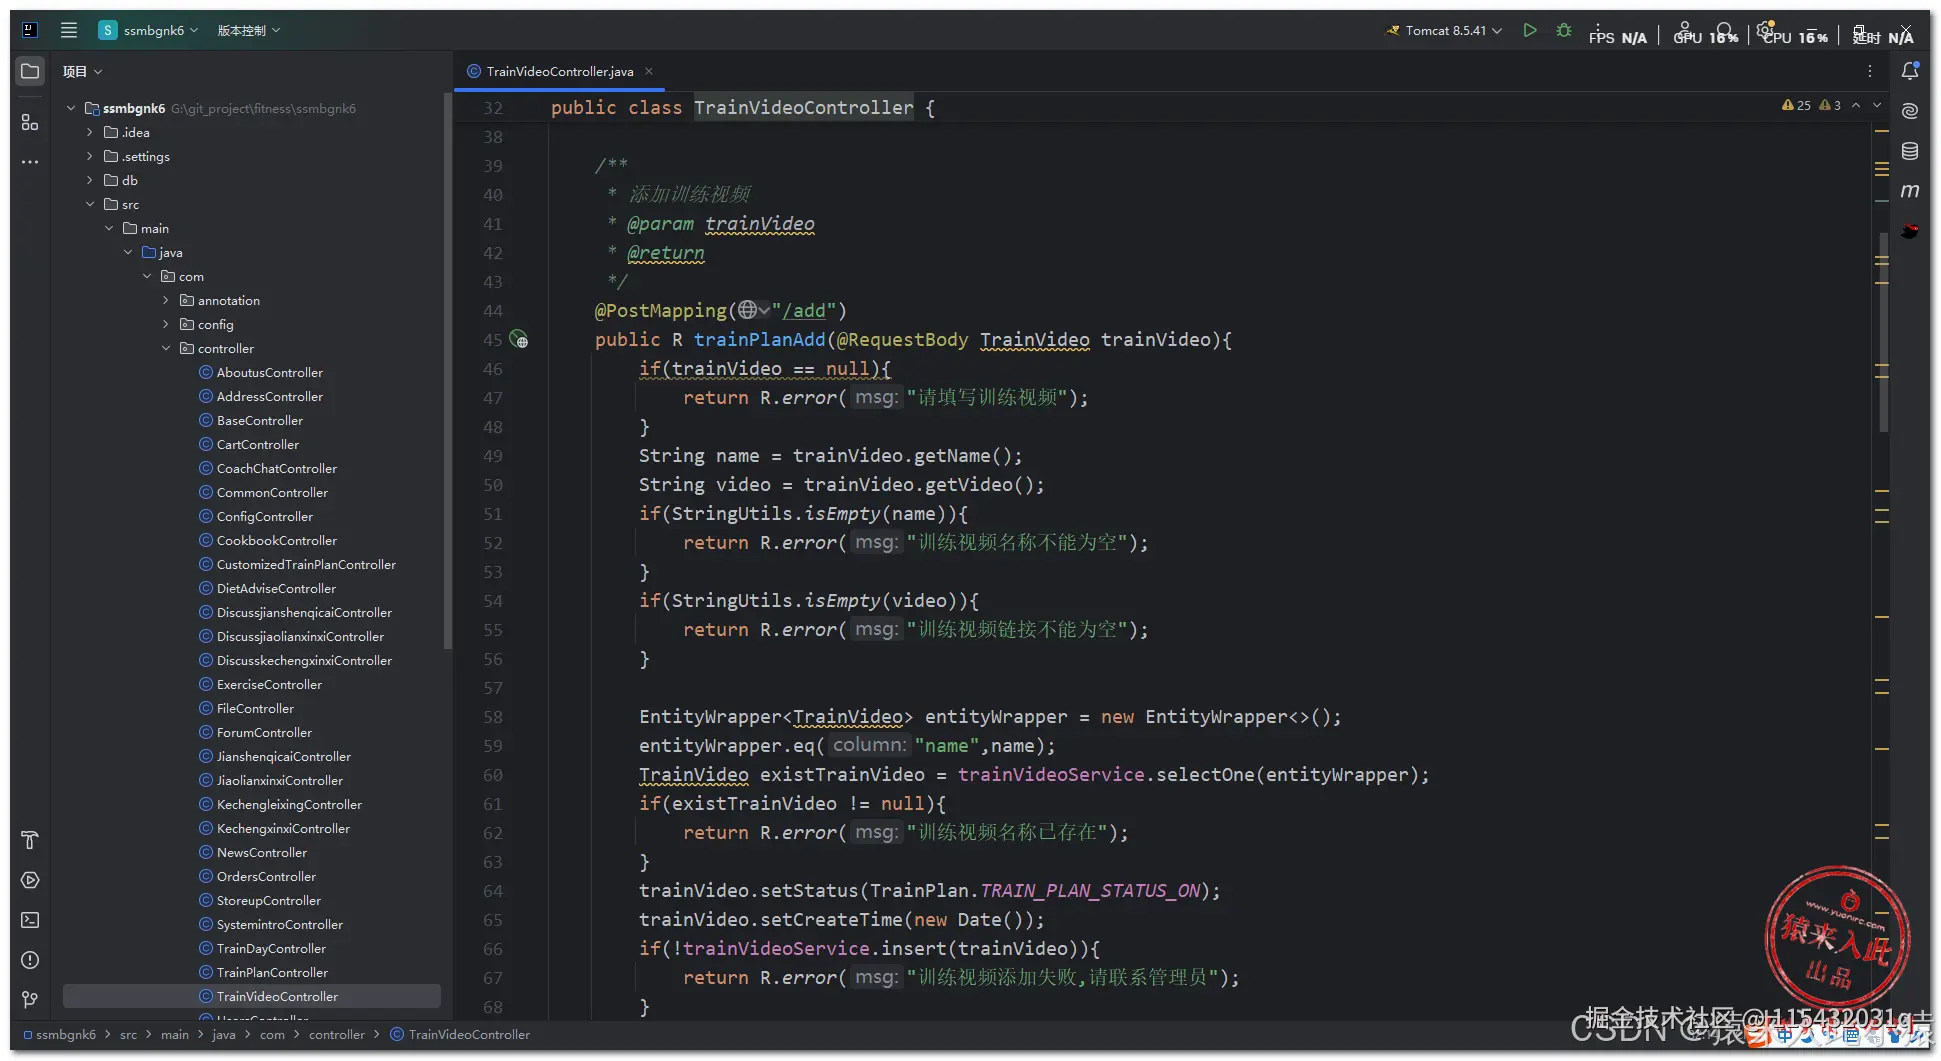The width and height of the screenshot is (1941, 1061).
Task: Click the project tree vertical scrollbar
Action: pos(447,370)
